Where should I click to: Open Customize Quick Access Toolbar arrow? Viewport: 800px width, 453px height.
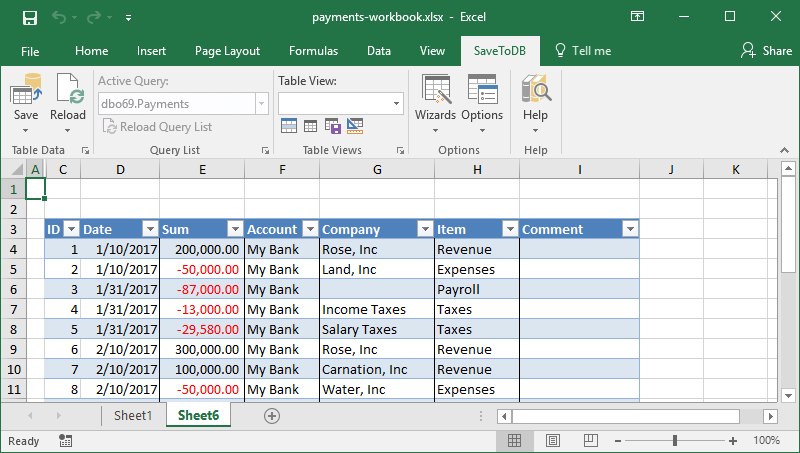click(x=129, y=18)
